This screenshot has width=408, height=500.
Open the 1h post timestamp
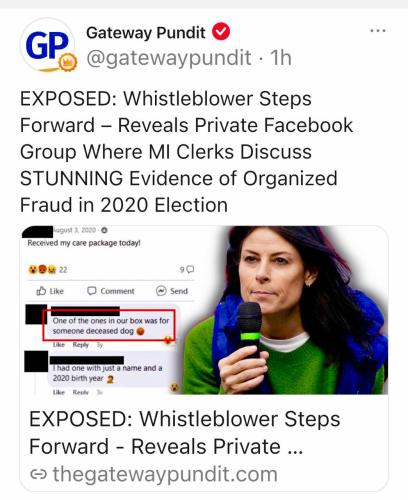[x=281, y=58]
